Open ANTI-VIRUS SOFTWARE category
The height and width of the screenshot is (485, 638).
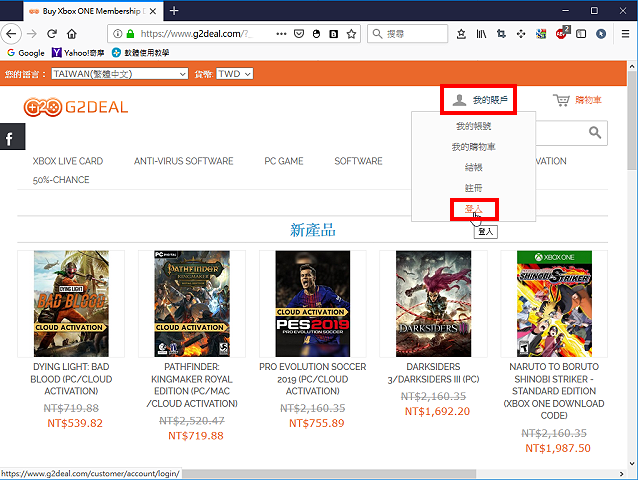pyautogui.click(x=184, y=161)
